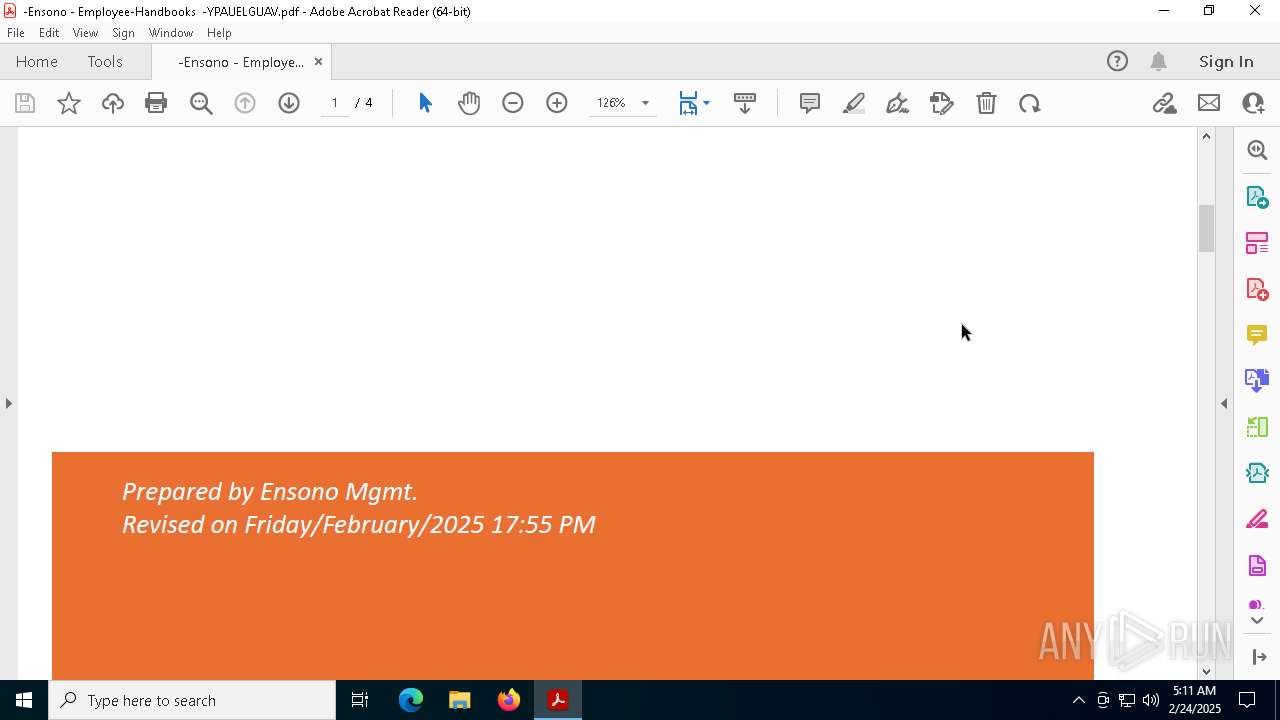Show hidden system tray icons

(1078, 700)
